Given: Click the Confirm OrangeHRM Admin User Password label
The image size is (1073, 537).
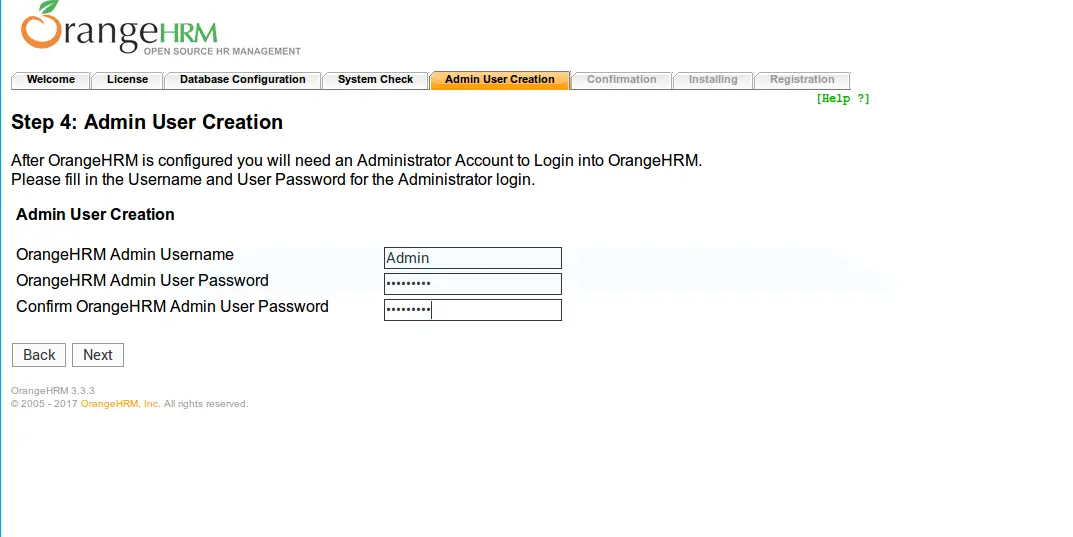Looking at the screenshot, I should [172, 306].
